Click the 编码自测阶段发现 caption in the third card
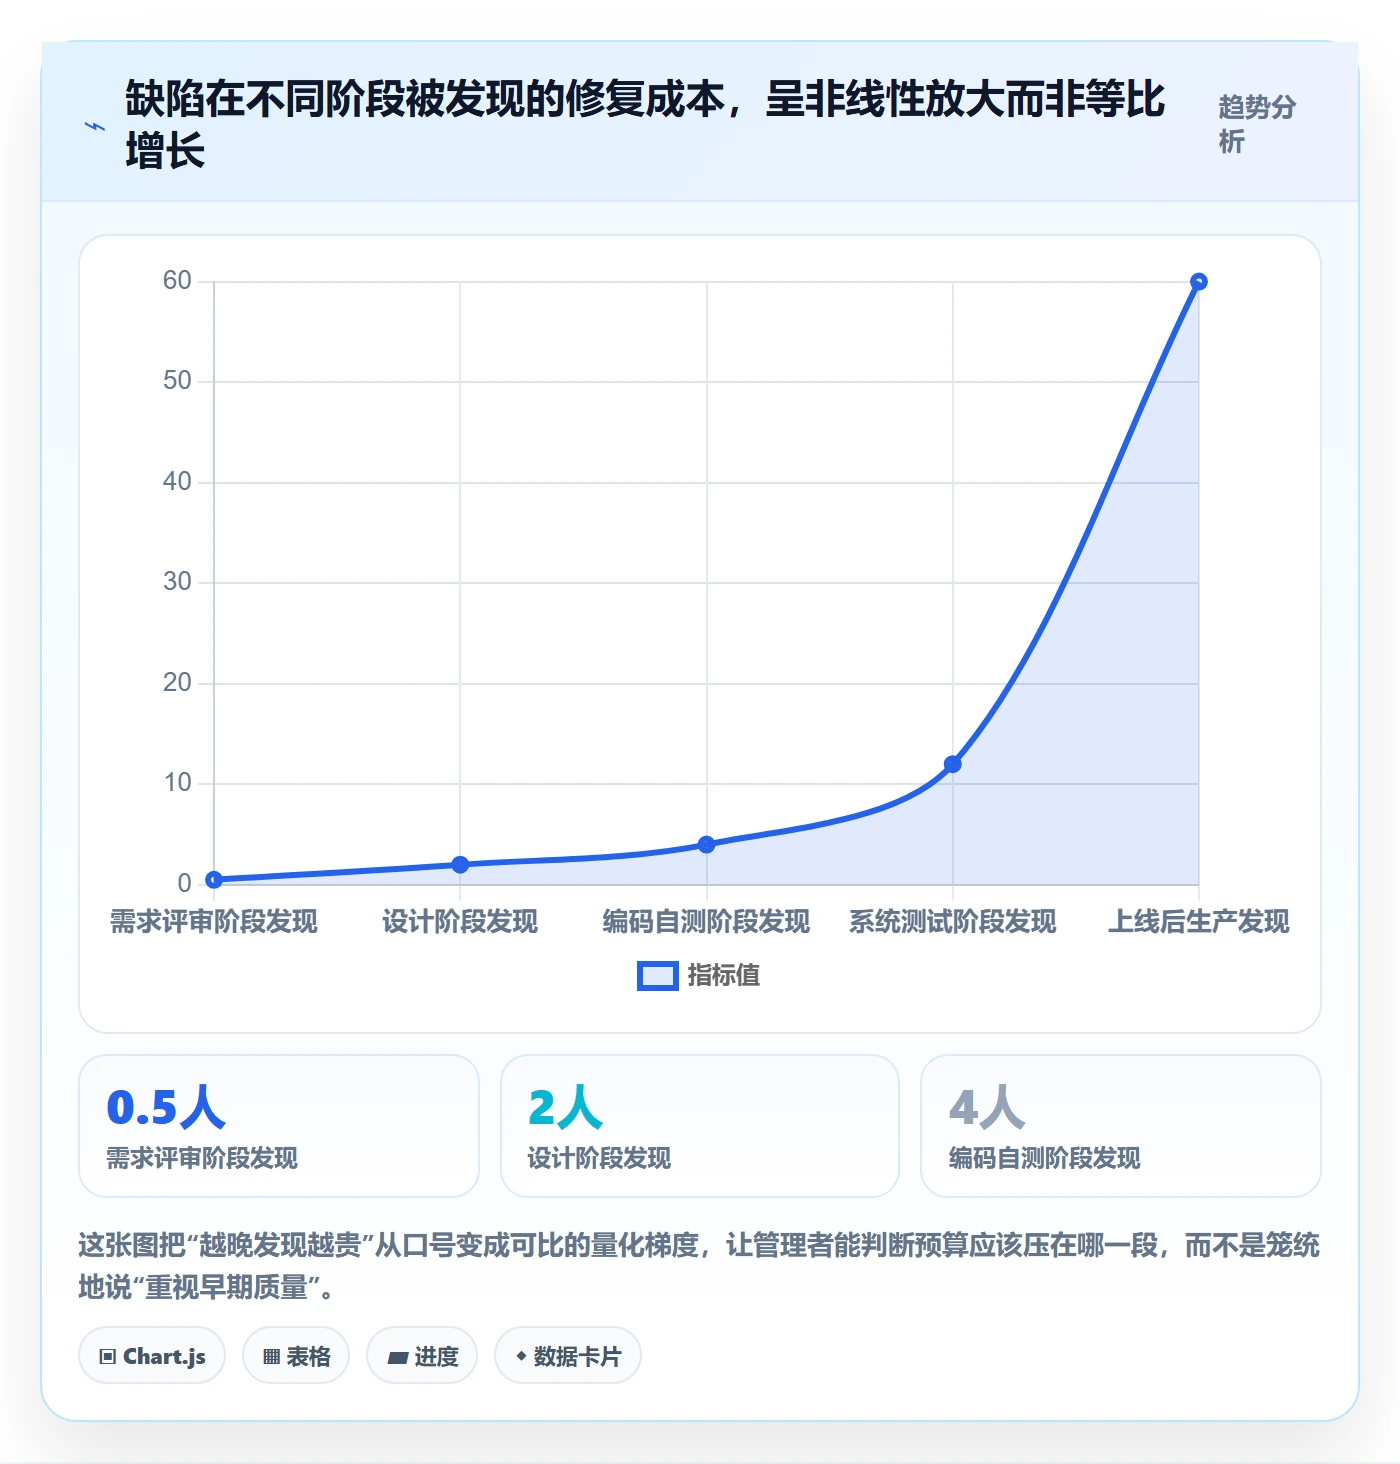This screenshot has height=1464, width=1400. (x=1045, y=1159)
